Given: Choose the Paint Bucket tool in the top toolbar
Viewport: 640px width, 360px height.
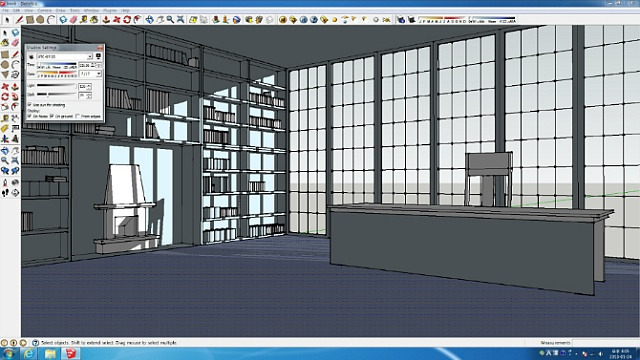Looking at the screenshot, I should [x=94, y=19].
